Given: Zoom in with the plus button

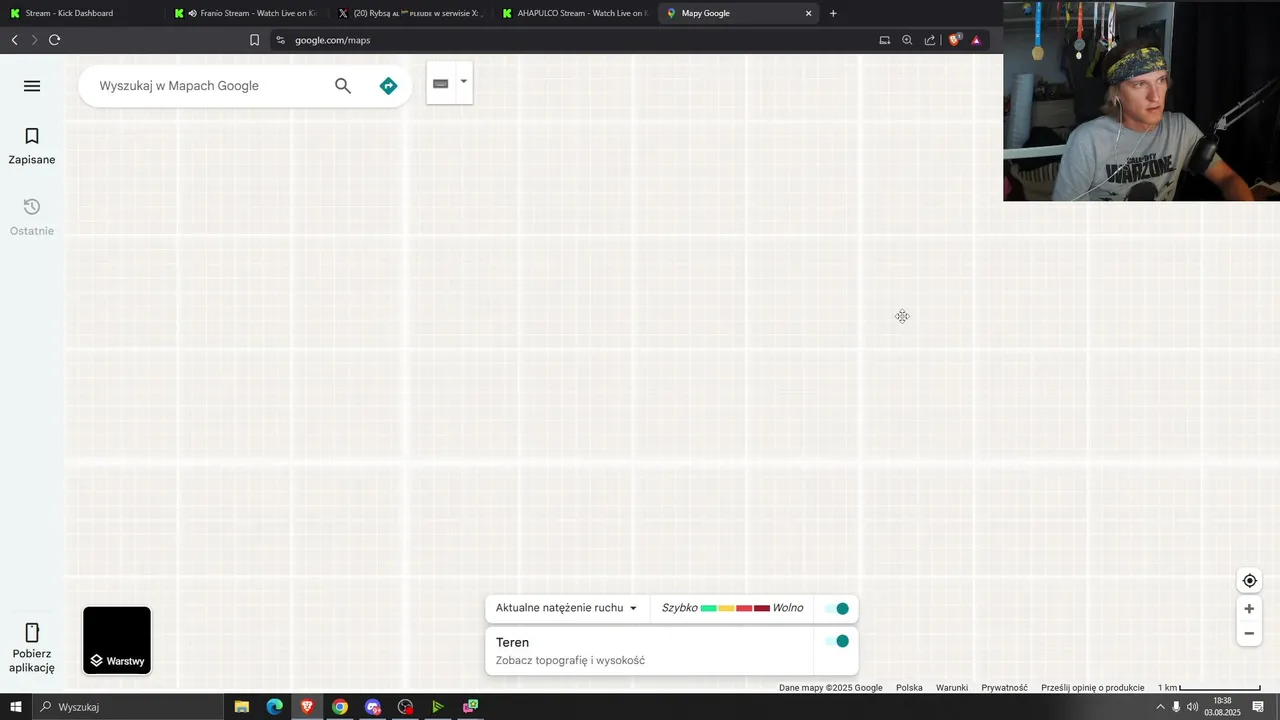Looking at the screenshot, I should pos(1249,609).
